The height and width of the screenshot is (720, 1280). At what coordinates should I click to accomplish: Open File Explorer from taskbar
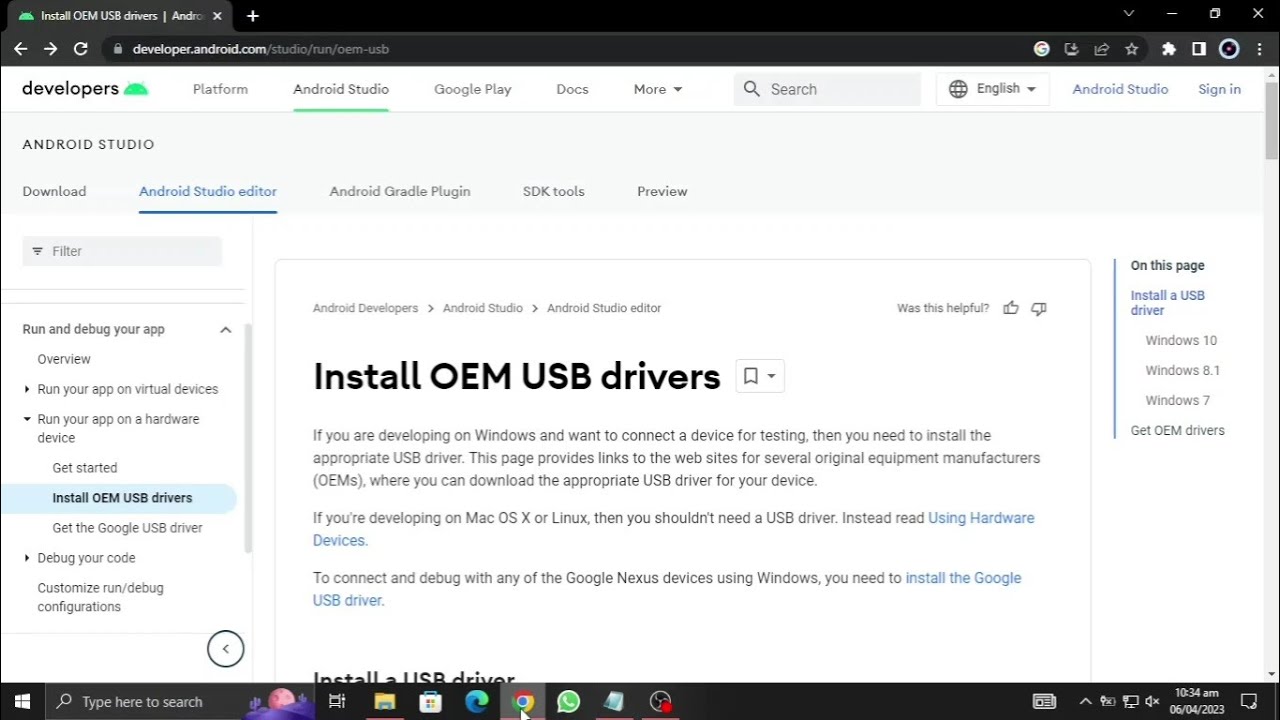pyautogui.click(x=385, y=702)
